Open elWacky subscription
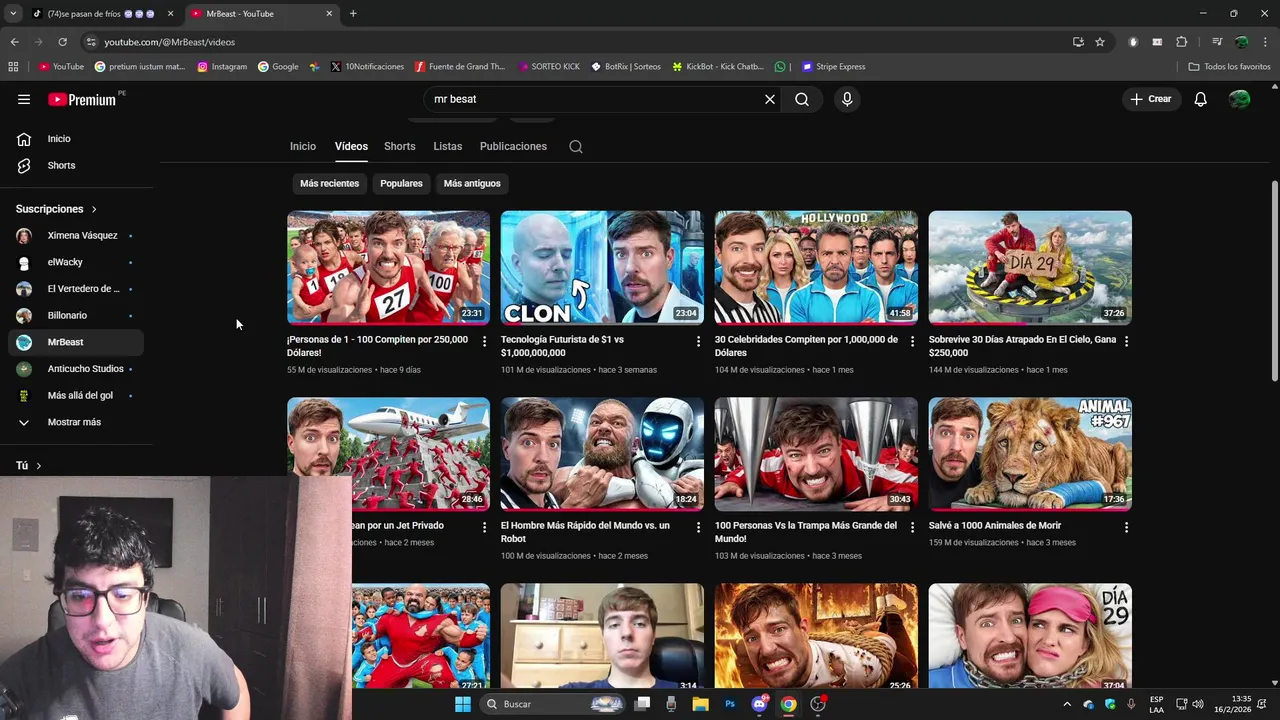Image resolution: width=1280 pixels, height=720 pixels. (76, 262)
